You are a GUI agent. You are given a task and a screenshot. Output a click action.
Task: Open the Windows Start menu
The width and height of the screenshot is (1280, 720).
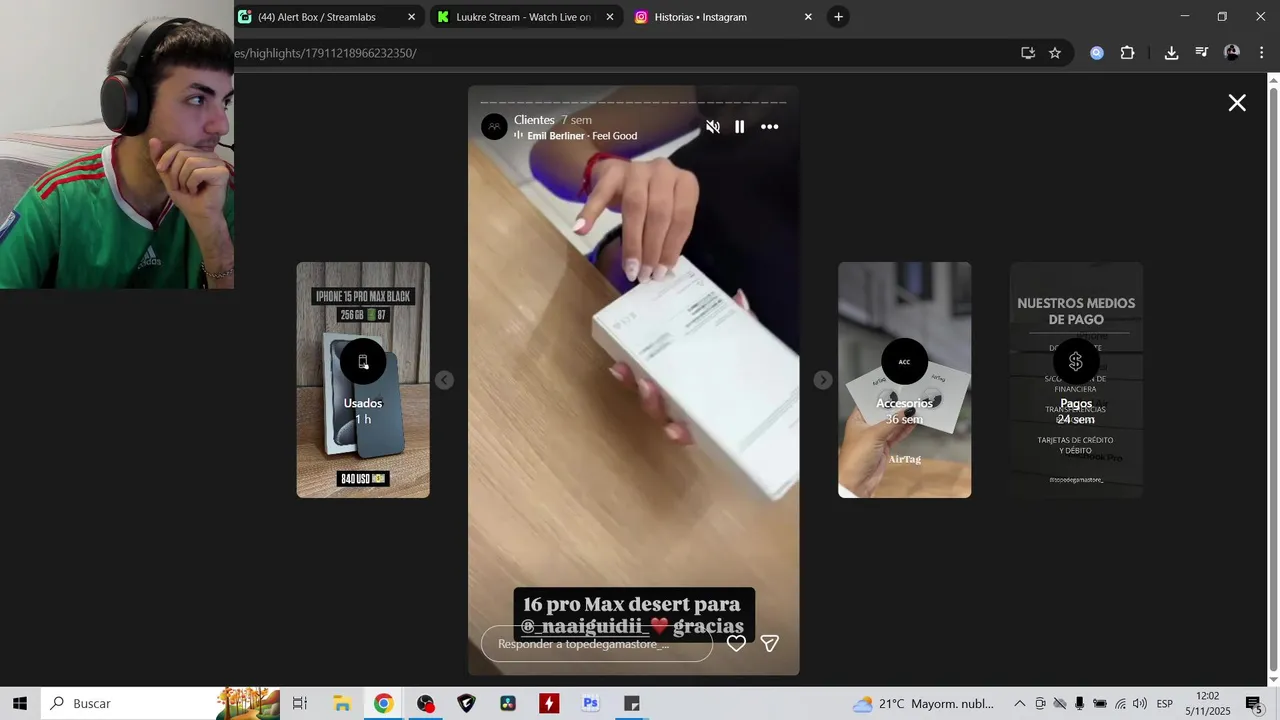tap(20, 703)
